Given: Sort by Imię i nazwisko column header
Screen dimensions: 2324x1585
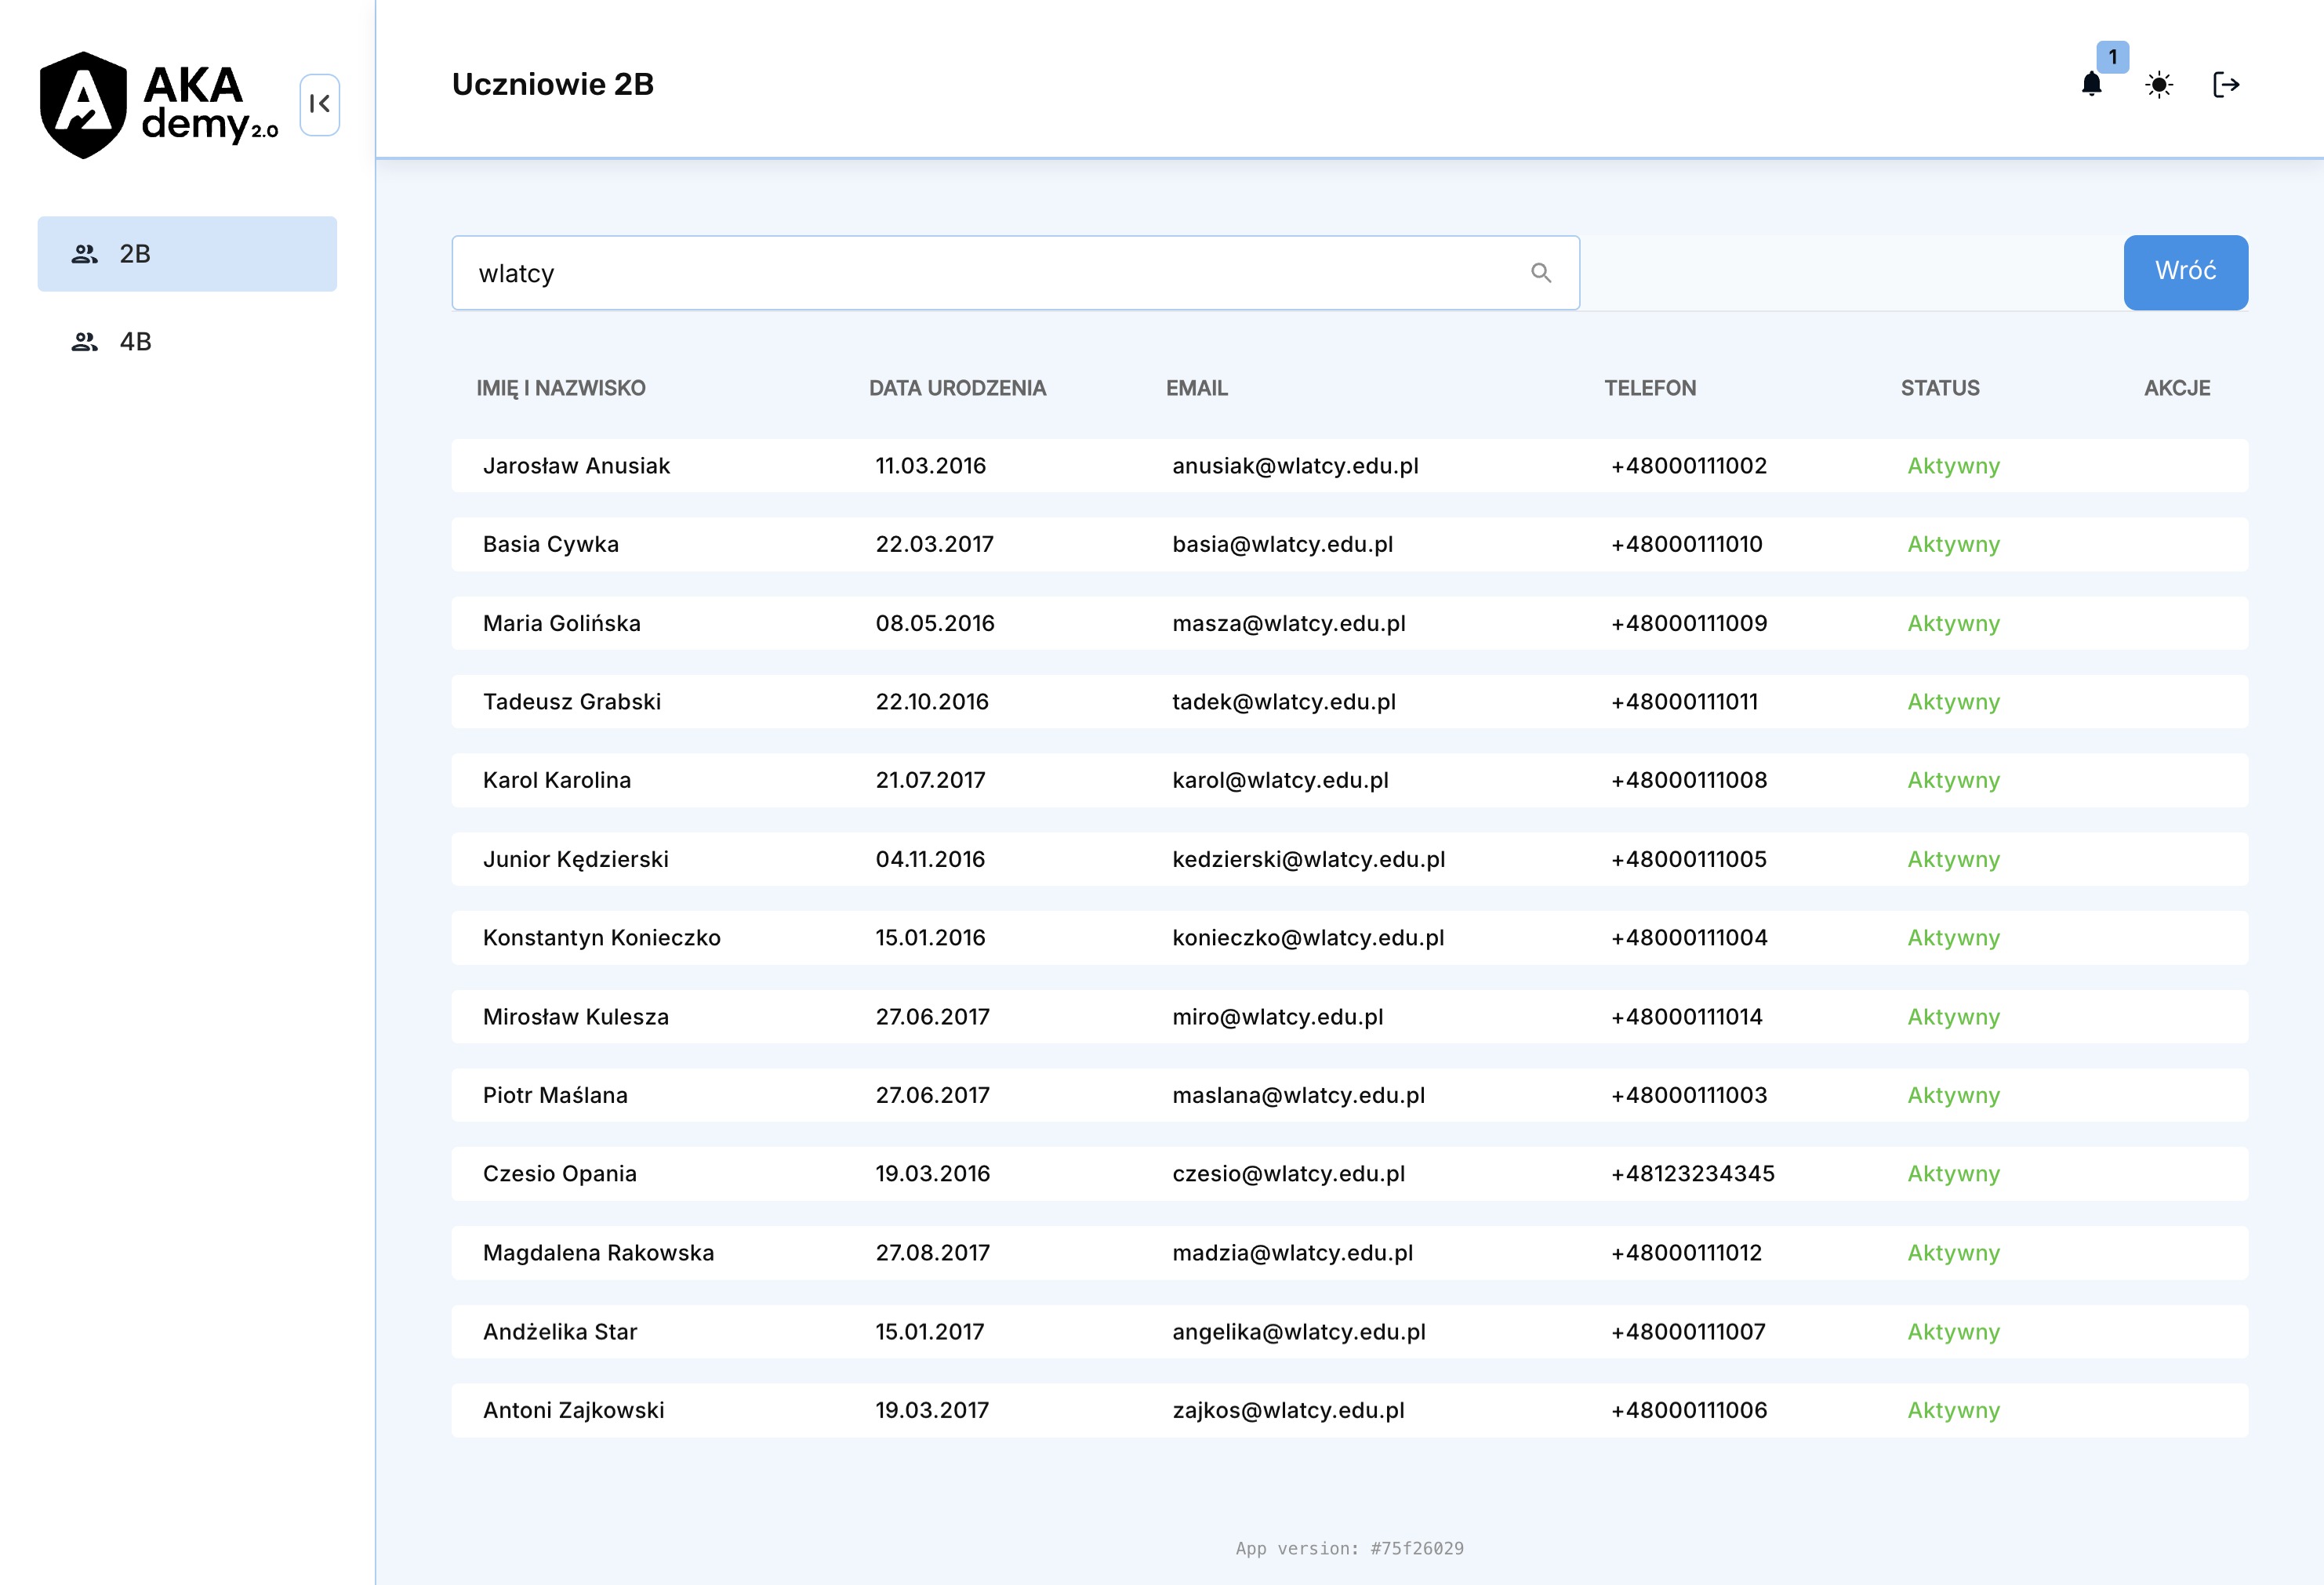Looking at the screenshot, I should tap(560, 388).
